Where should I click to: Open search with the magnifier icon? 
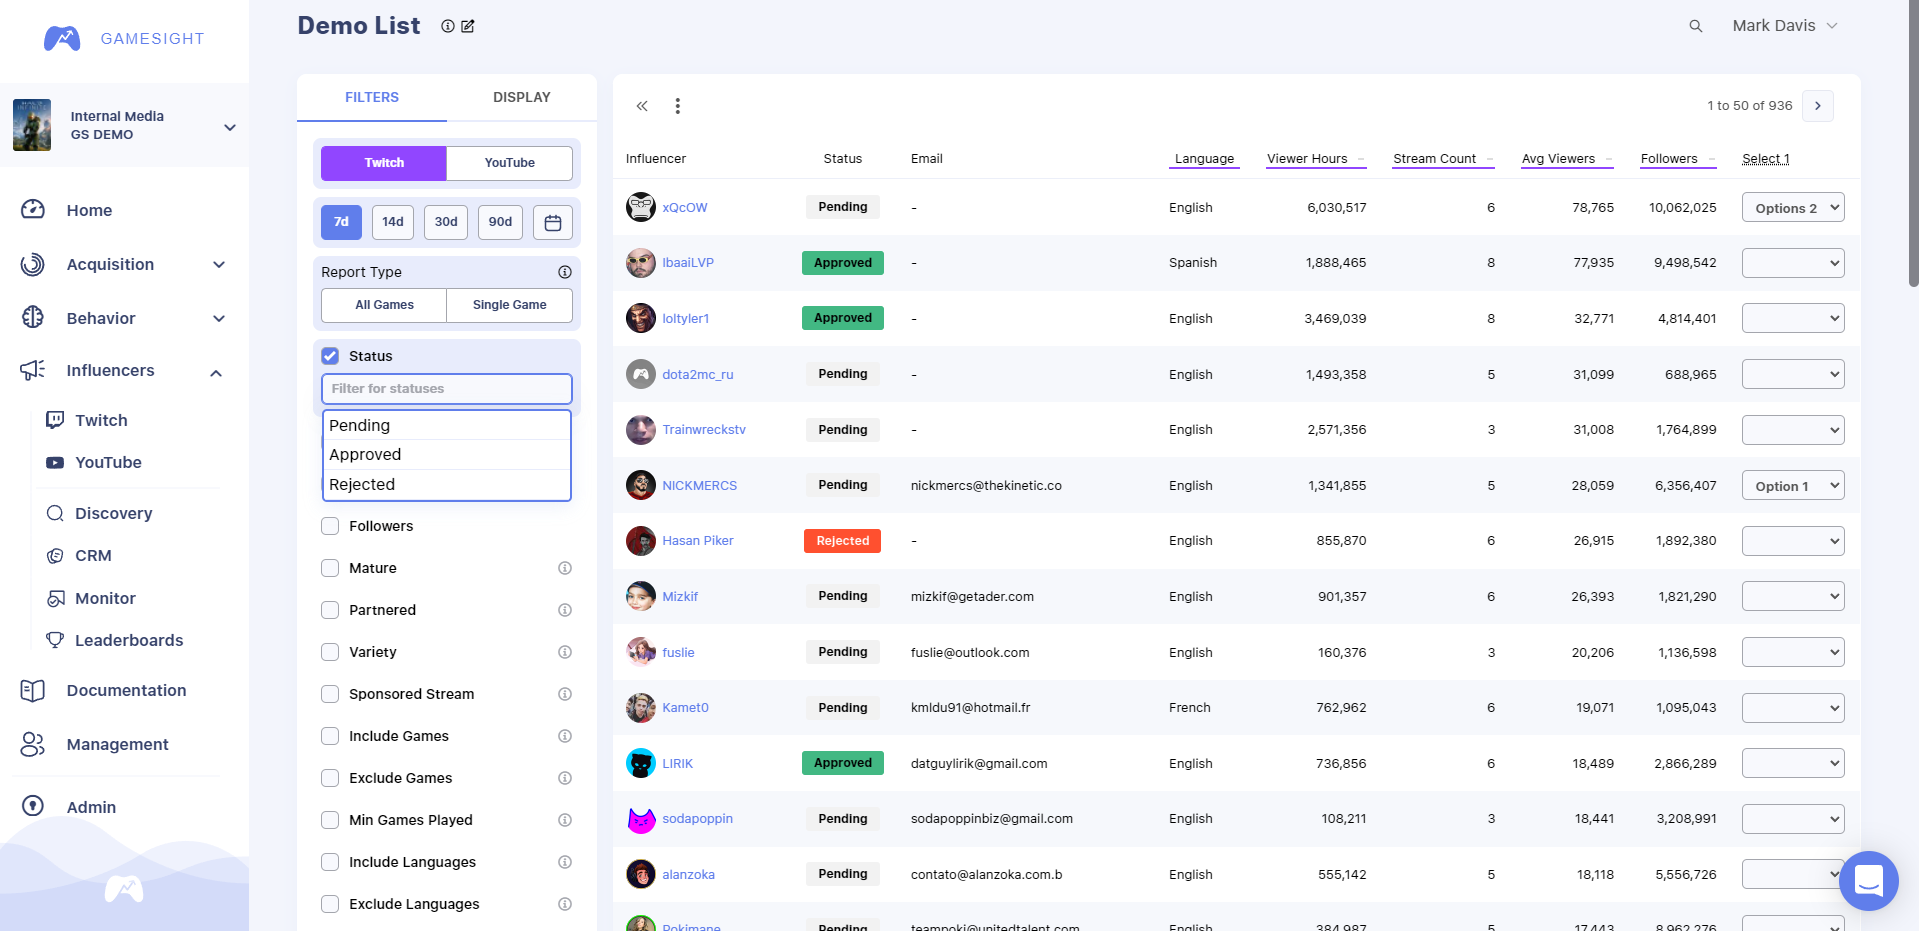pyautogui.click(x=1696, y=26)
